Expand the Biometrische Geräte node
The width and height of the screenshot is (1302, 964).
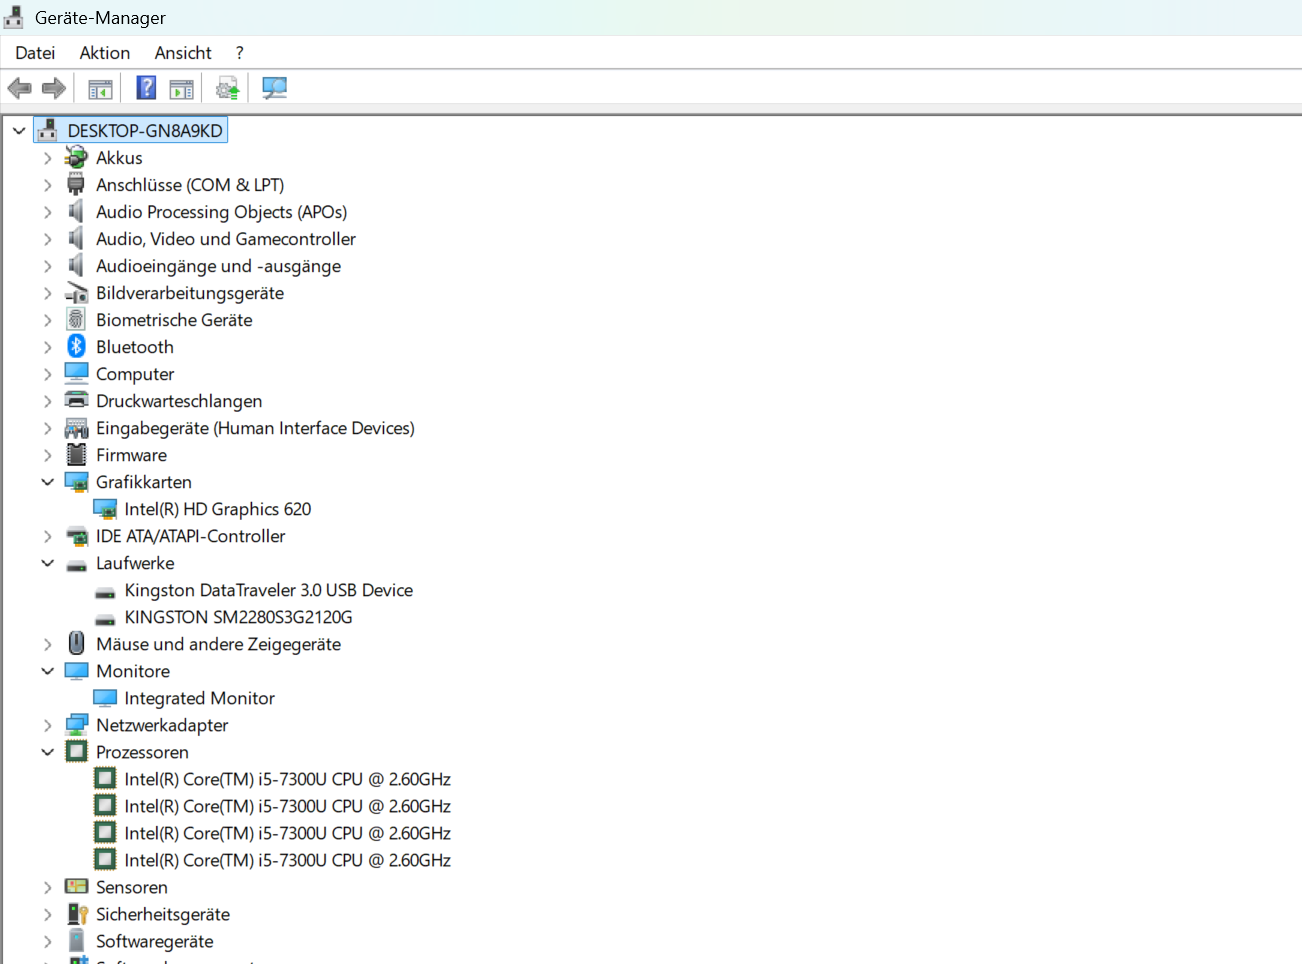[x=47, y=320]
